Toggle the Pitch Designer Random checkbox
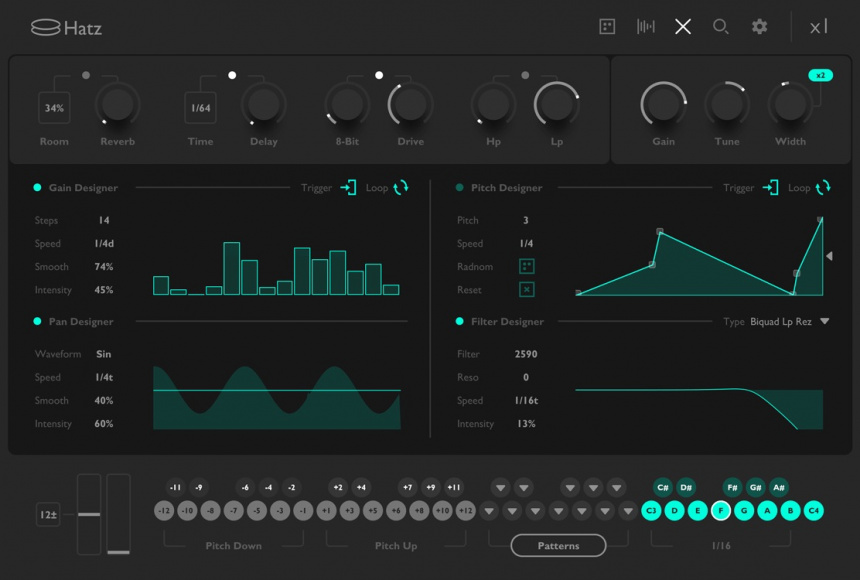The image size is (860, 580). [527, 267]
